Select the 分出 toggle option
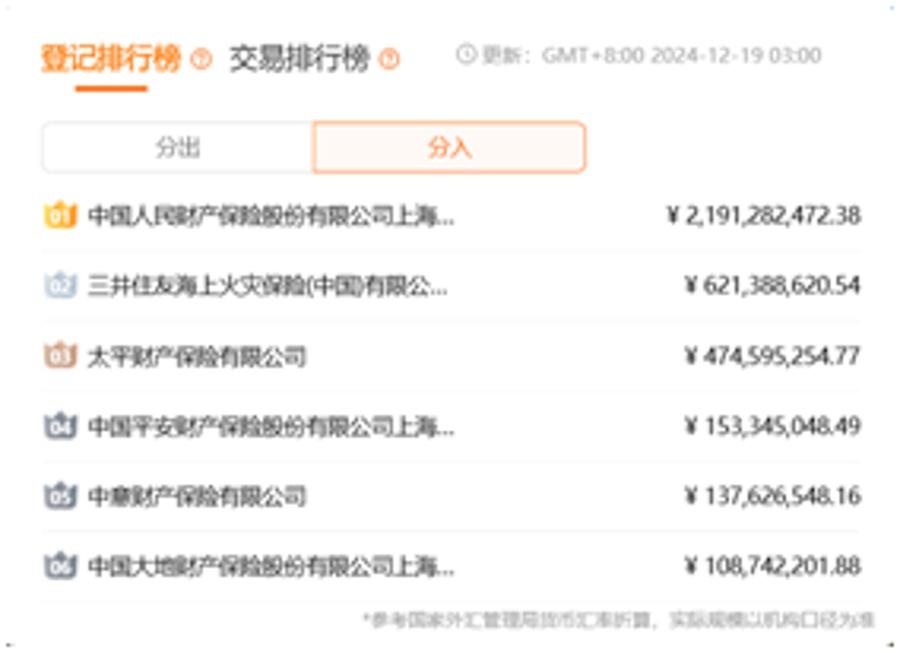The image size is (900, 653). click(178, 147)
